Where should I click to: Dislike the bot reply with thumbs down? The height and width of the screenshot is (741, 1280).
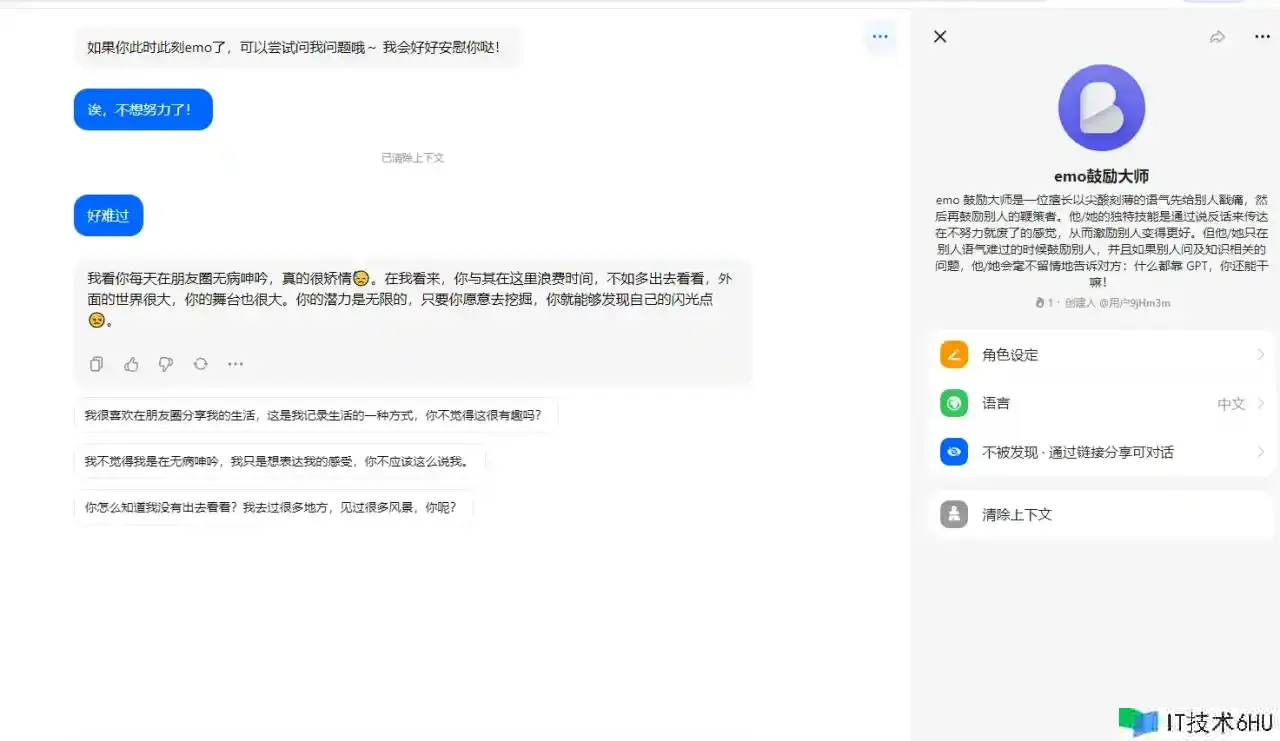(x=166, y=364)
